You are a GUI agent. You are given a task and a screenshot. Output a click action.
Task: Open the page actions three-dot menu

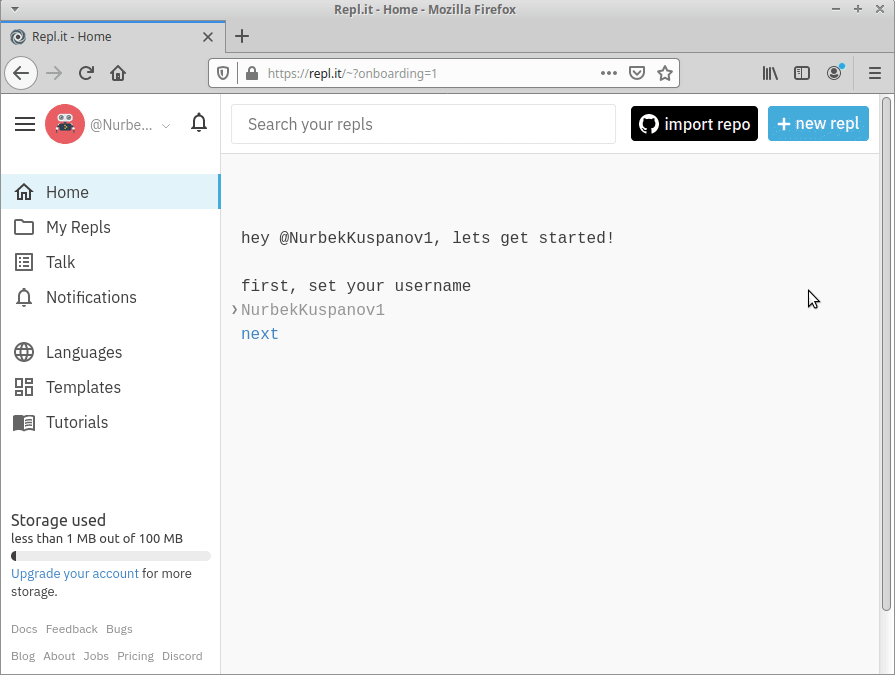(608, 73)
